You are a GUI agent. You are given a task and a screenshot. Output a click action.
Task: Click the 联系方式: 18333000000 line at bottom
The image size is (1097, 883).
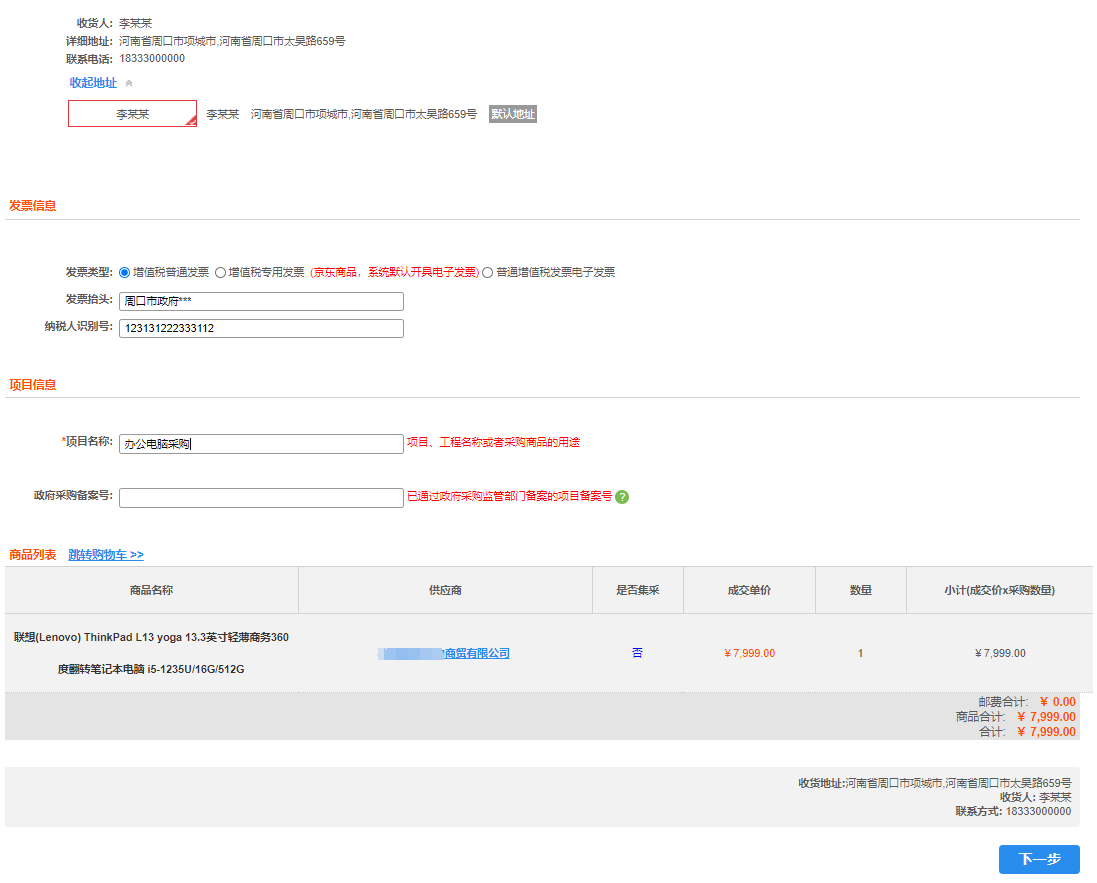(x=1013, y=812)
